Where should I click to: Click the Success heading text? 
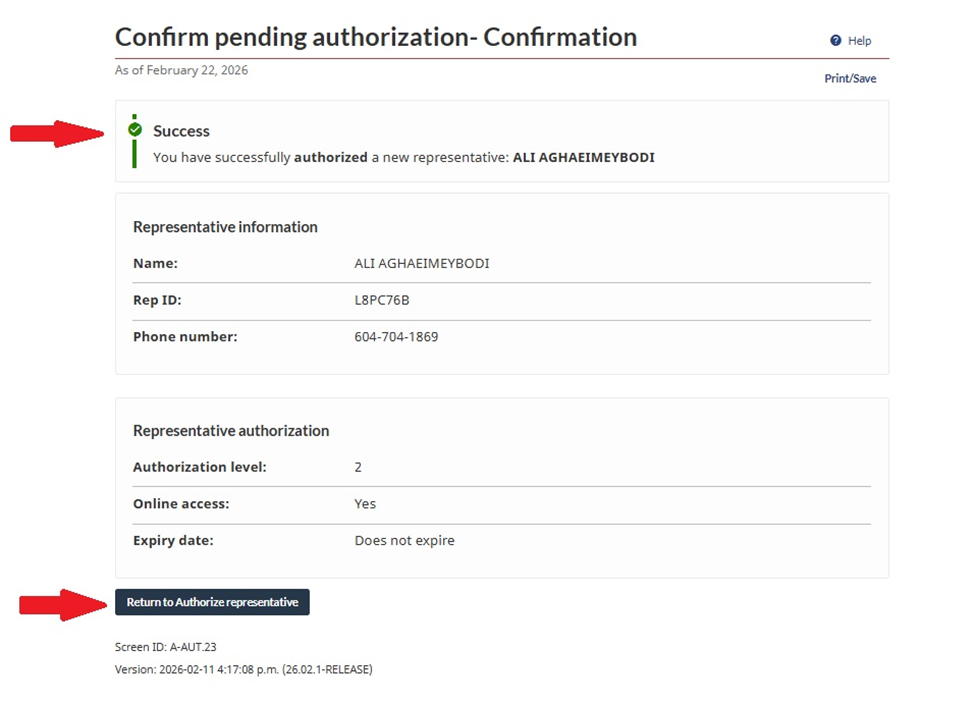pos(181,131)
